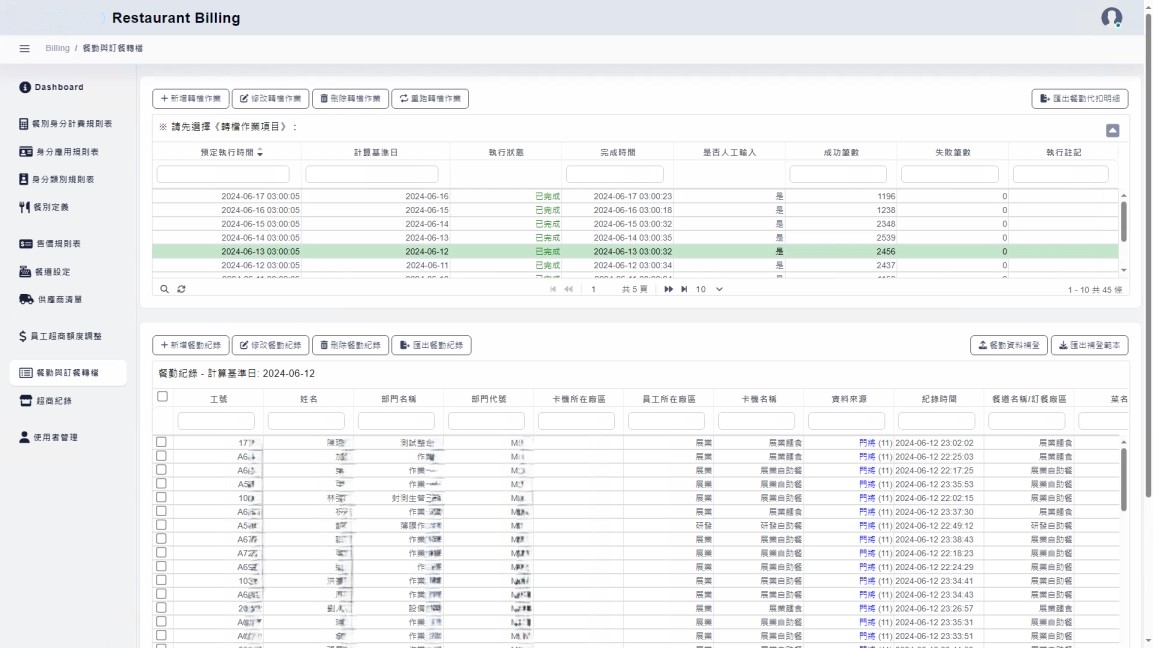Click the 匯出餐勤代扣明細 button
Viewport: 1153px width, 648px height.
[x=1079, y=99]
